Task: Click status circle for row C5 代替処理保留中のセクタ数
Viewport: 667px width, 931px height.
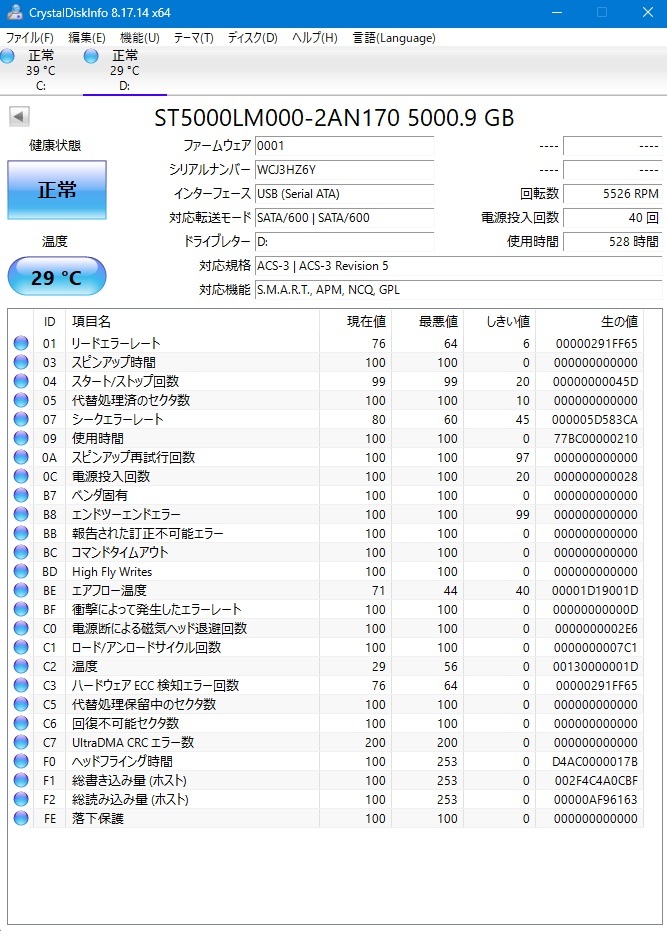Action: (21, 704)
